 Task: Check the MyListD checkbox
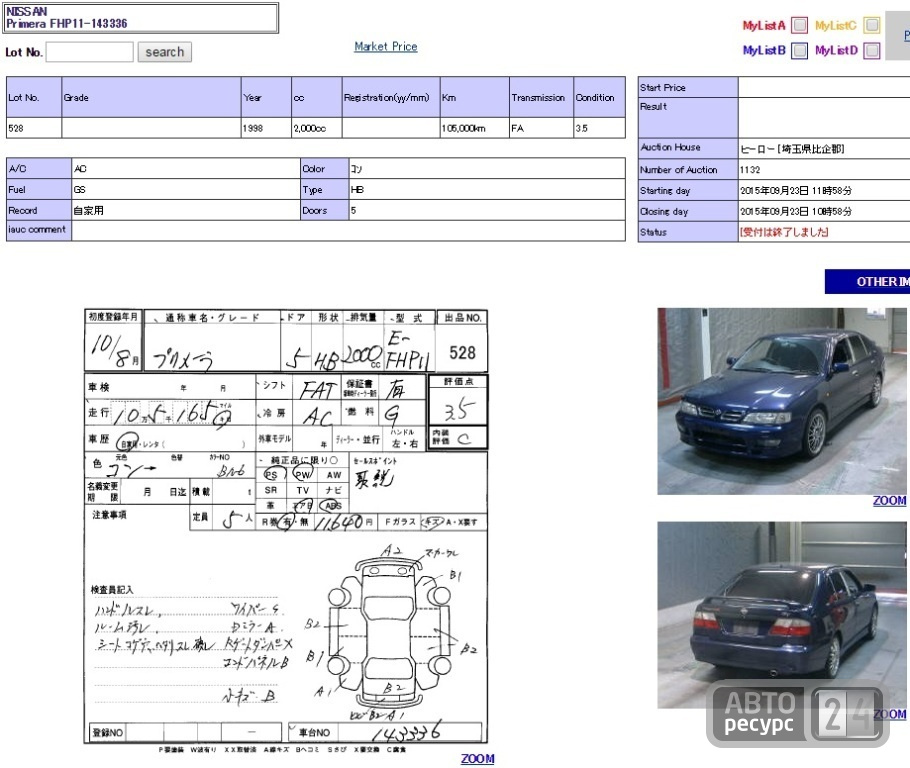[x=872, y=51]
